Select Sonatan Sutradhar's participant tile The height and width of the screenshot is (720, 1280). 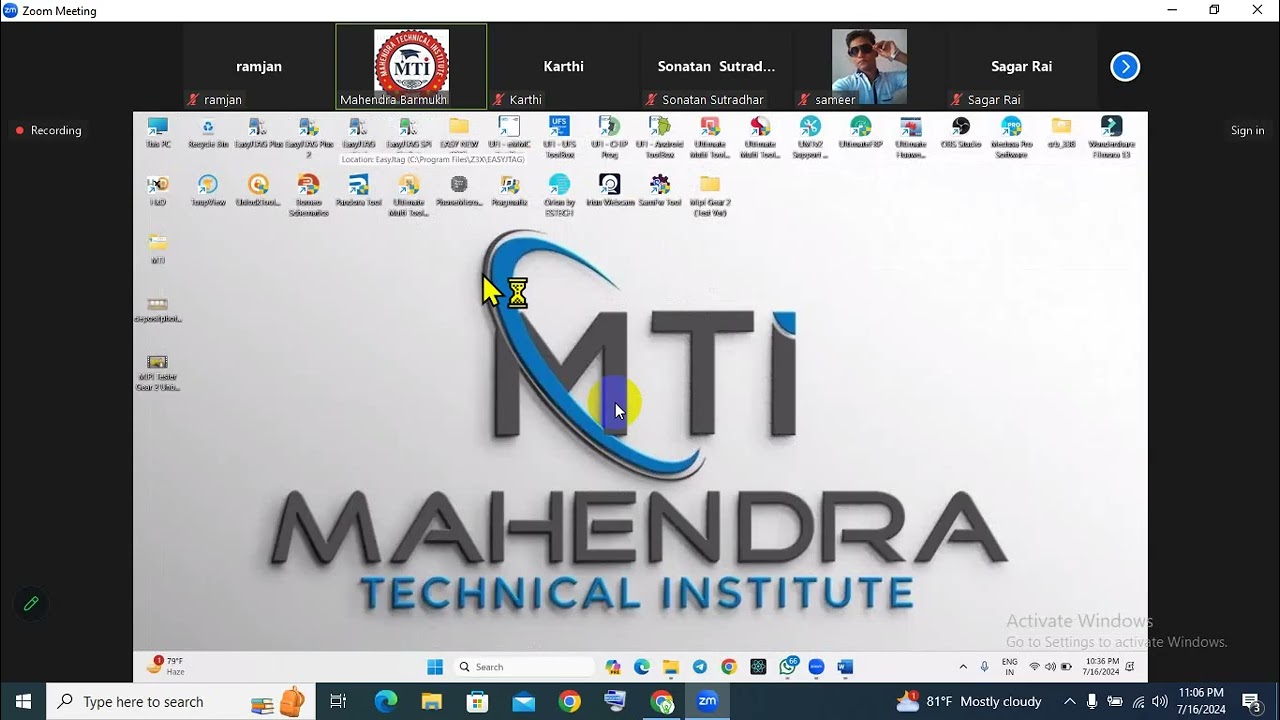click(716, 67)
